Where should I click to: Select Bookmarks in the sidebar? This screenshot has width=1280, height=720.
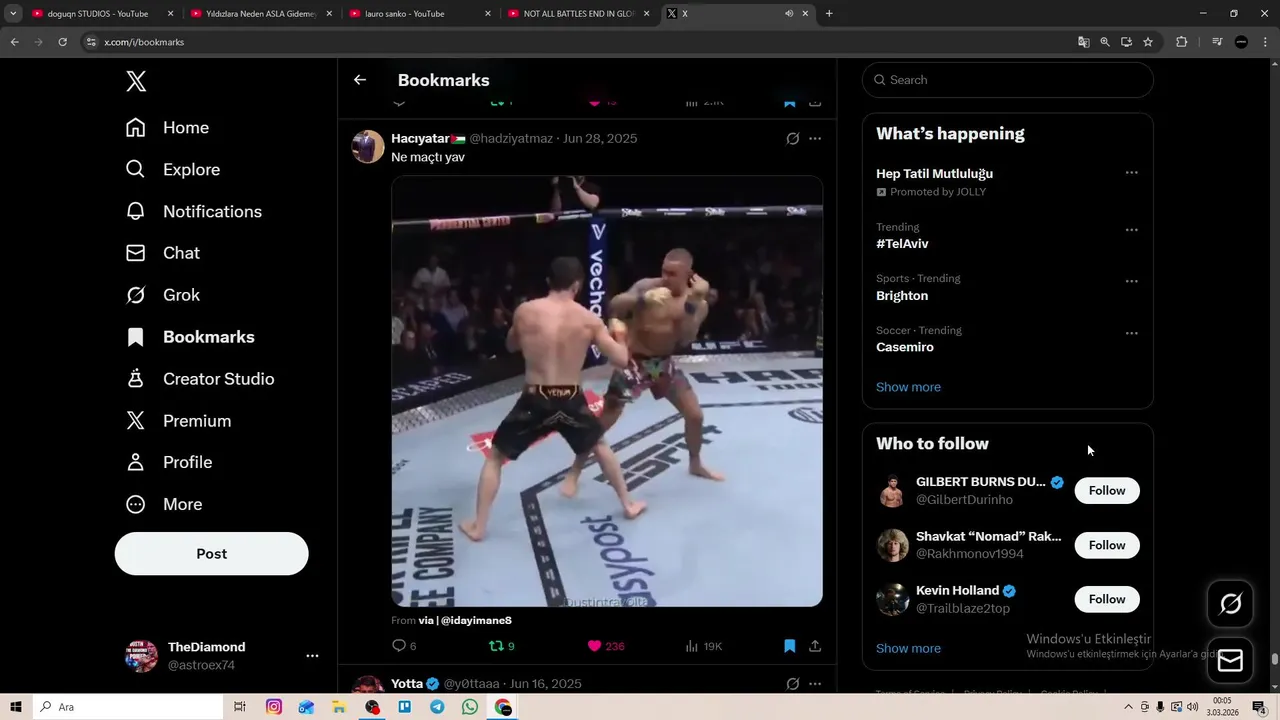(190, 337)
